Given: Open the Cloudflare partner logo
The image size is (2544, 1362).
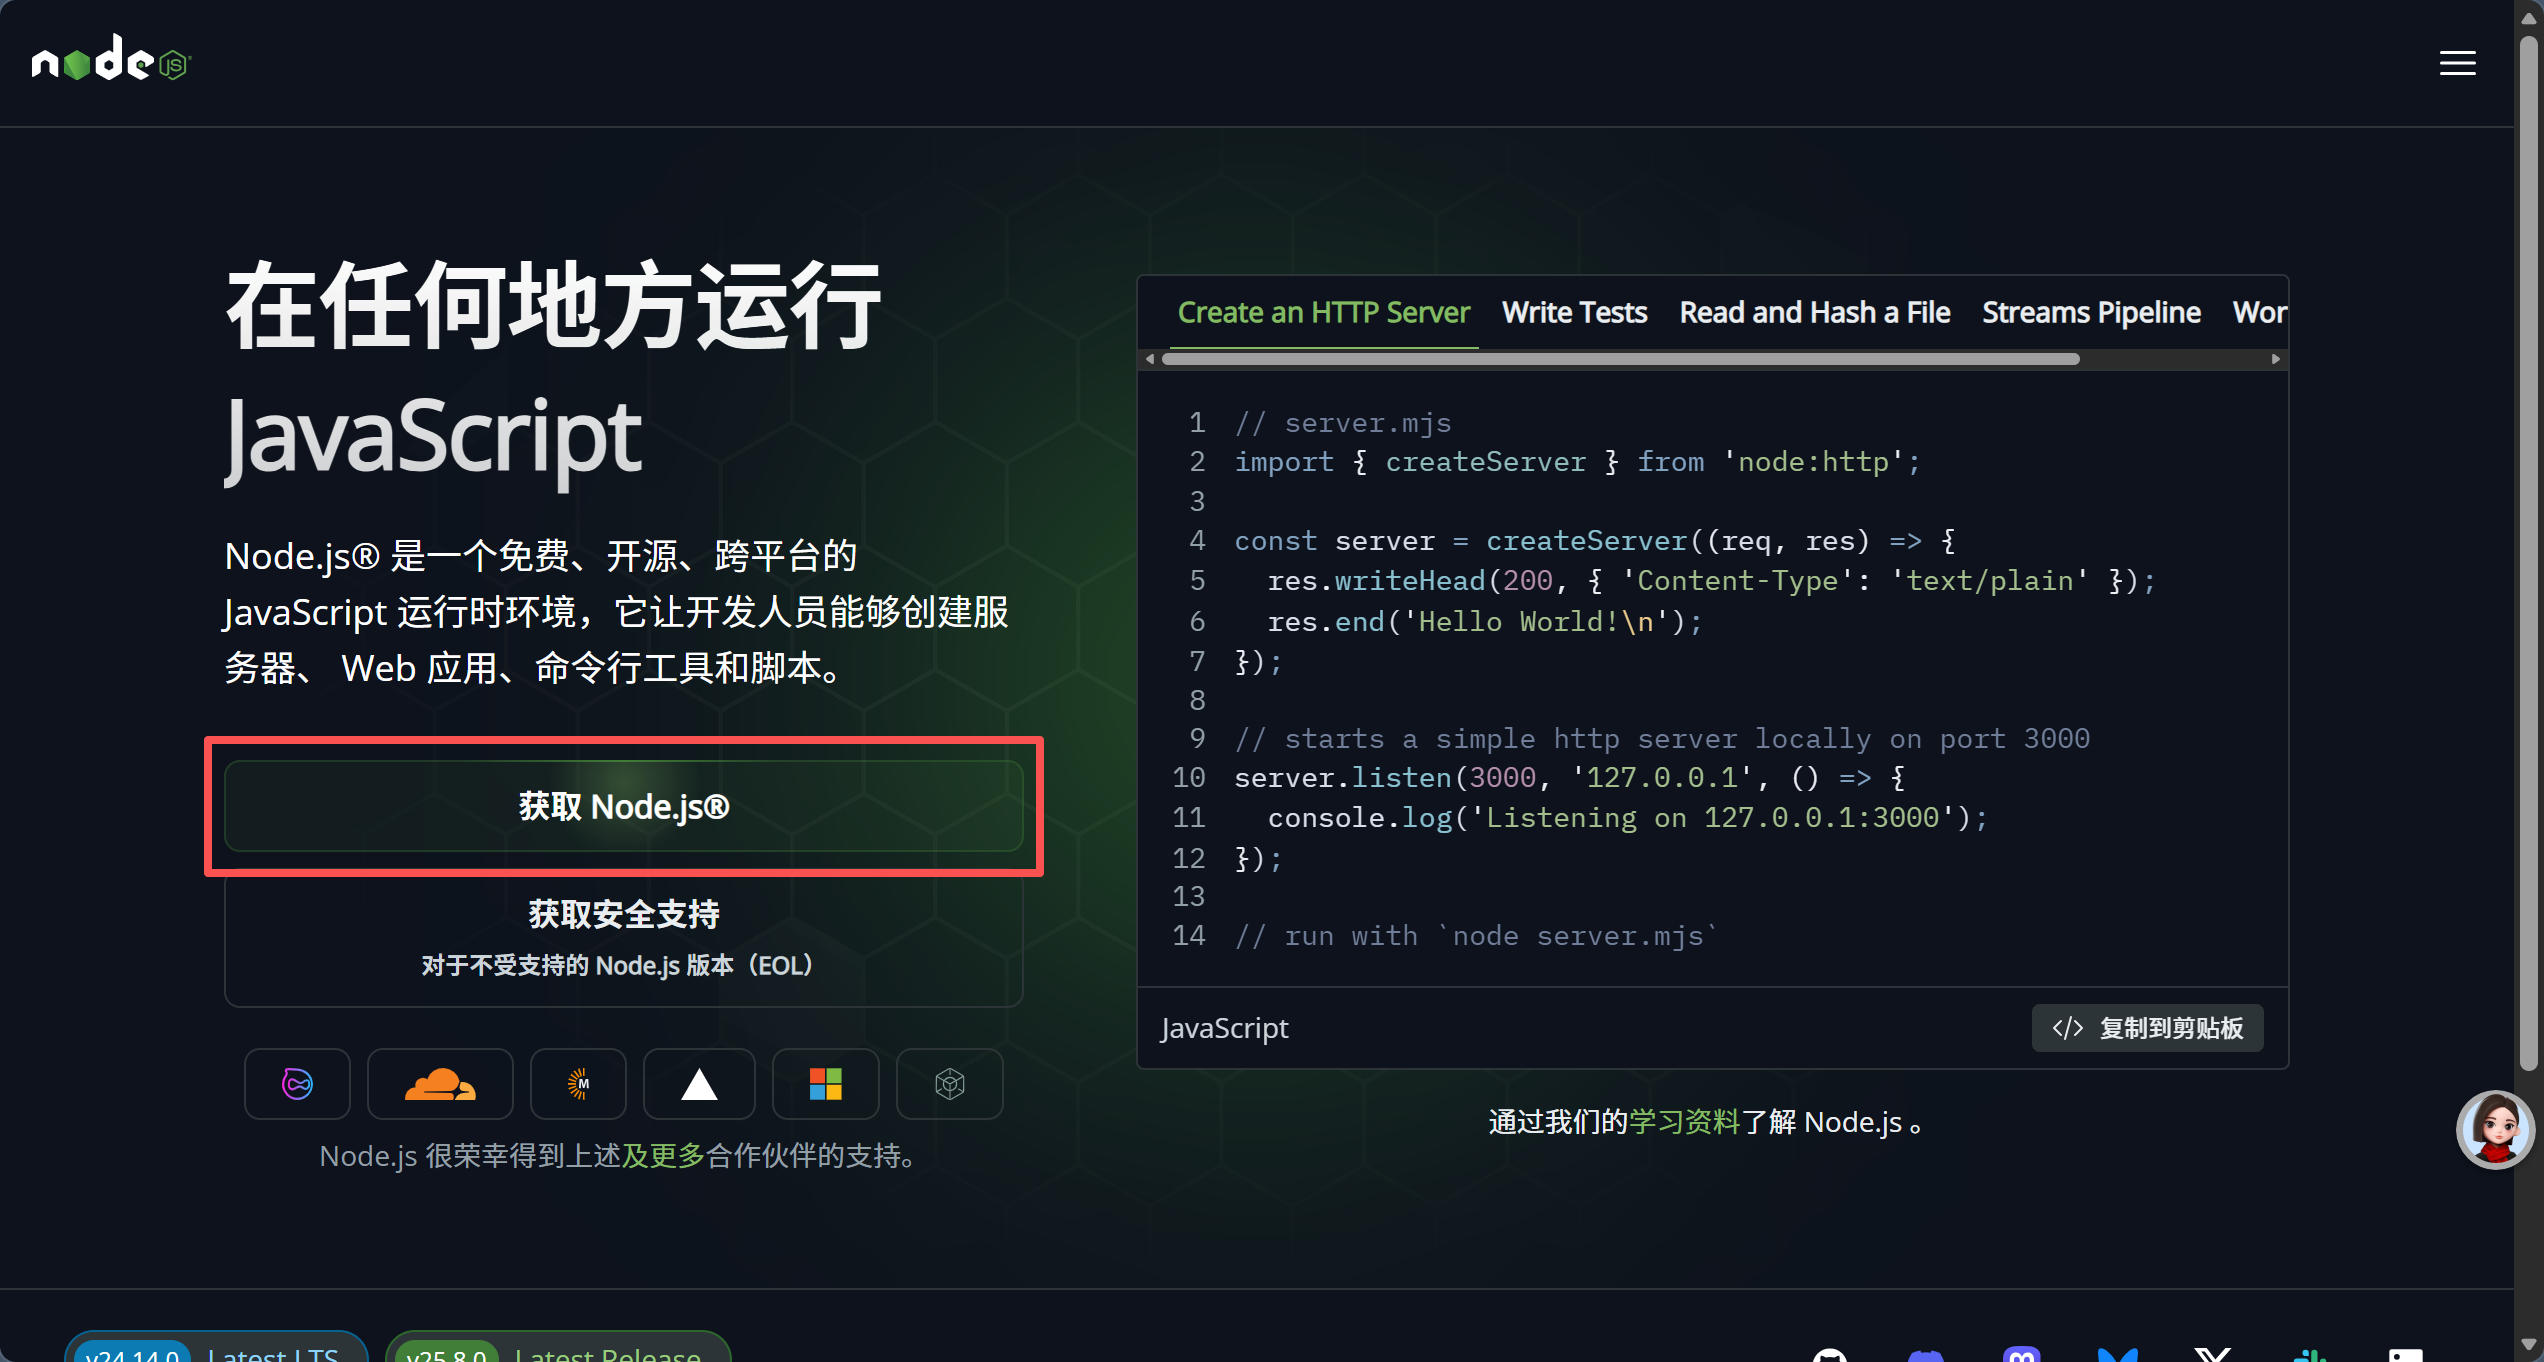Looking at the screenshot, I should [x=439, y=1084].
